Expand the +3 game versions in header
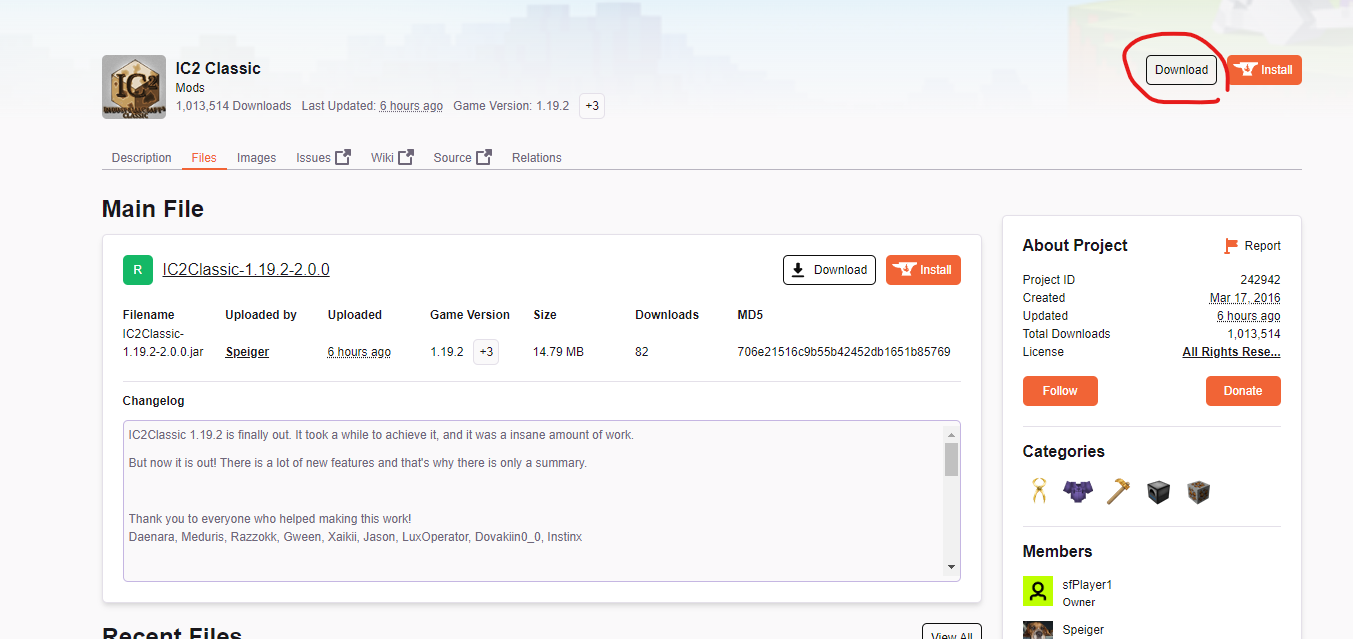 (592, 106)
